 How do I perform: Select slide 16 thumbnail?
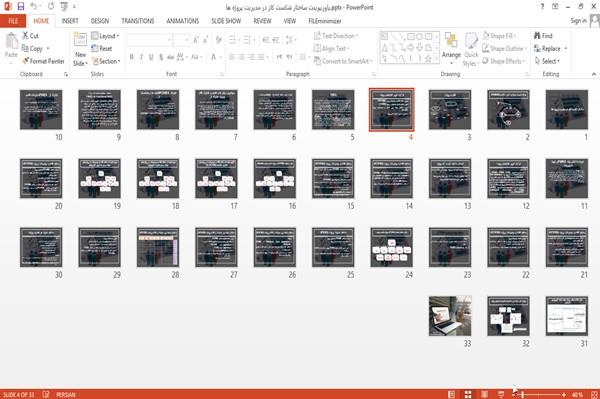pos(275,179)
